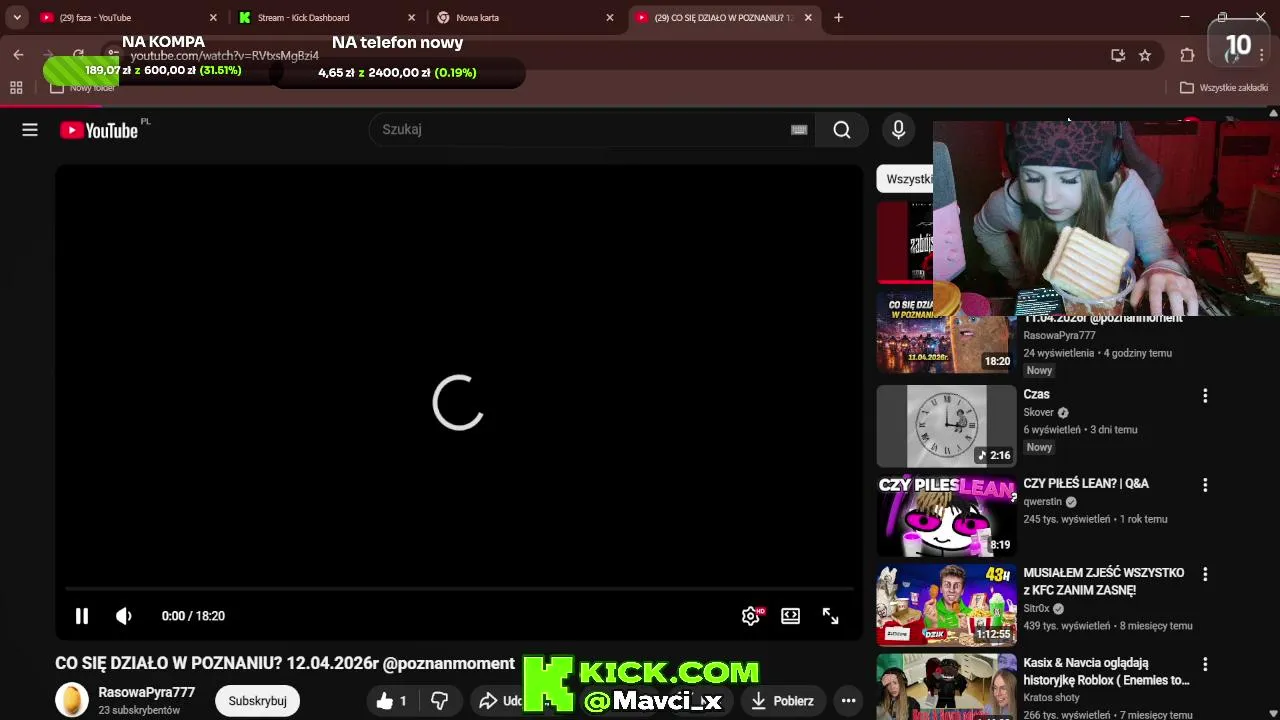Close the Nowa karta tab
This screenshot has height=720, width=1280.
tap(611, 18)
